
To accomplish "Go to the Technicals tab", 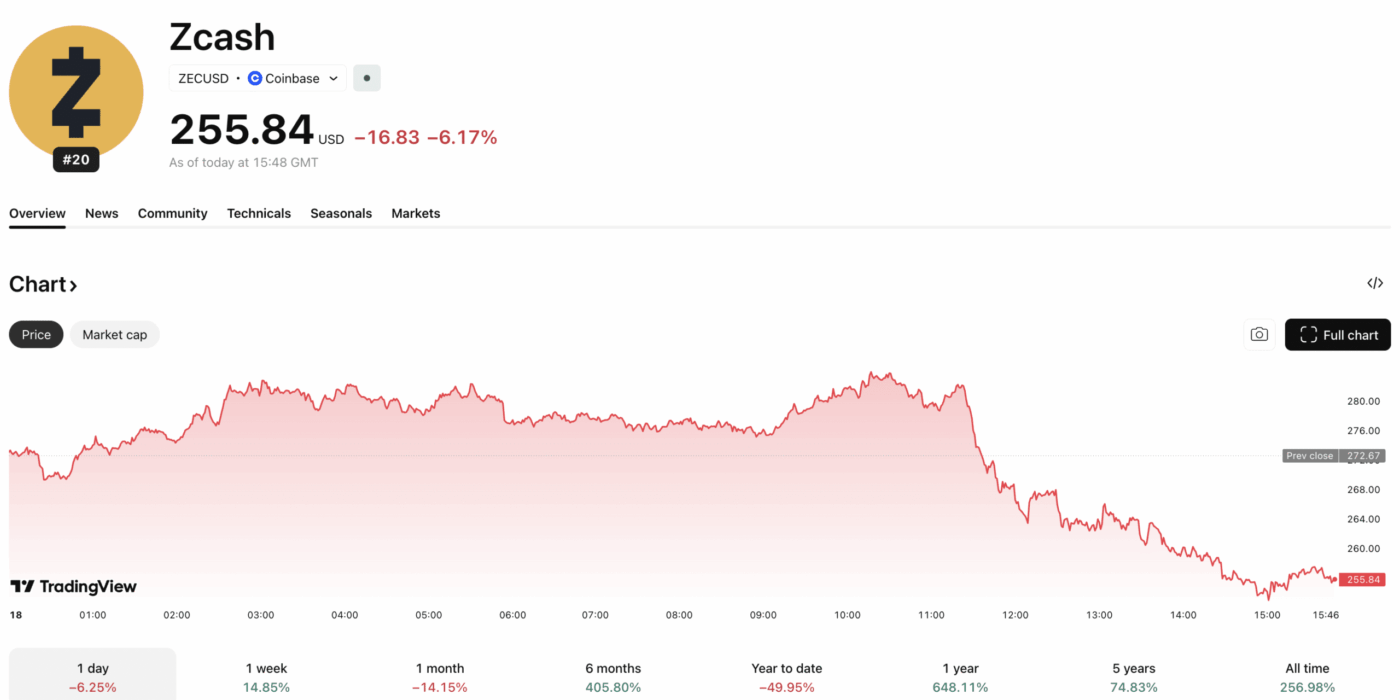I will 259,213.
